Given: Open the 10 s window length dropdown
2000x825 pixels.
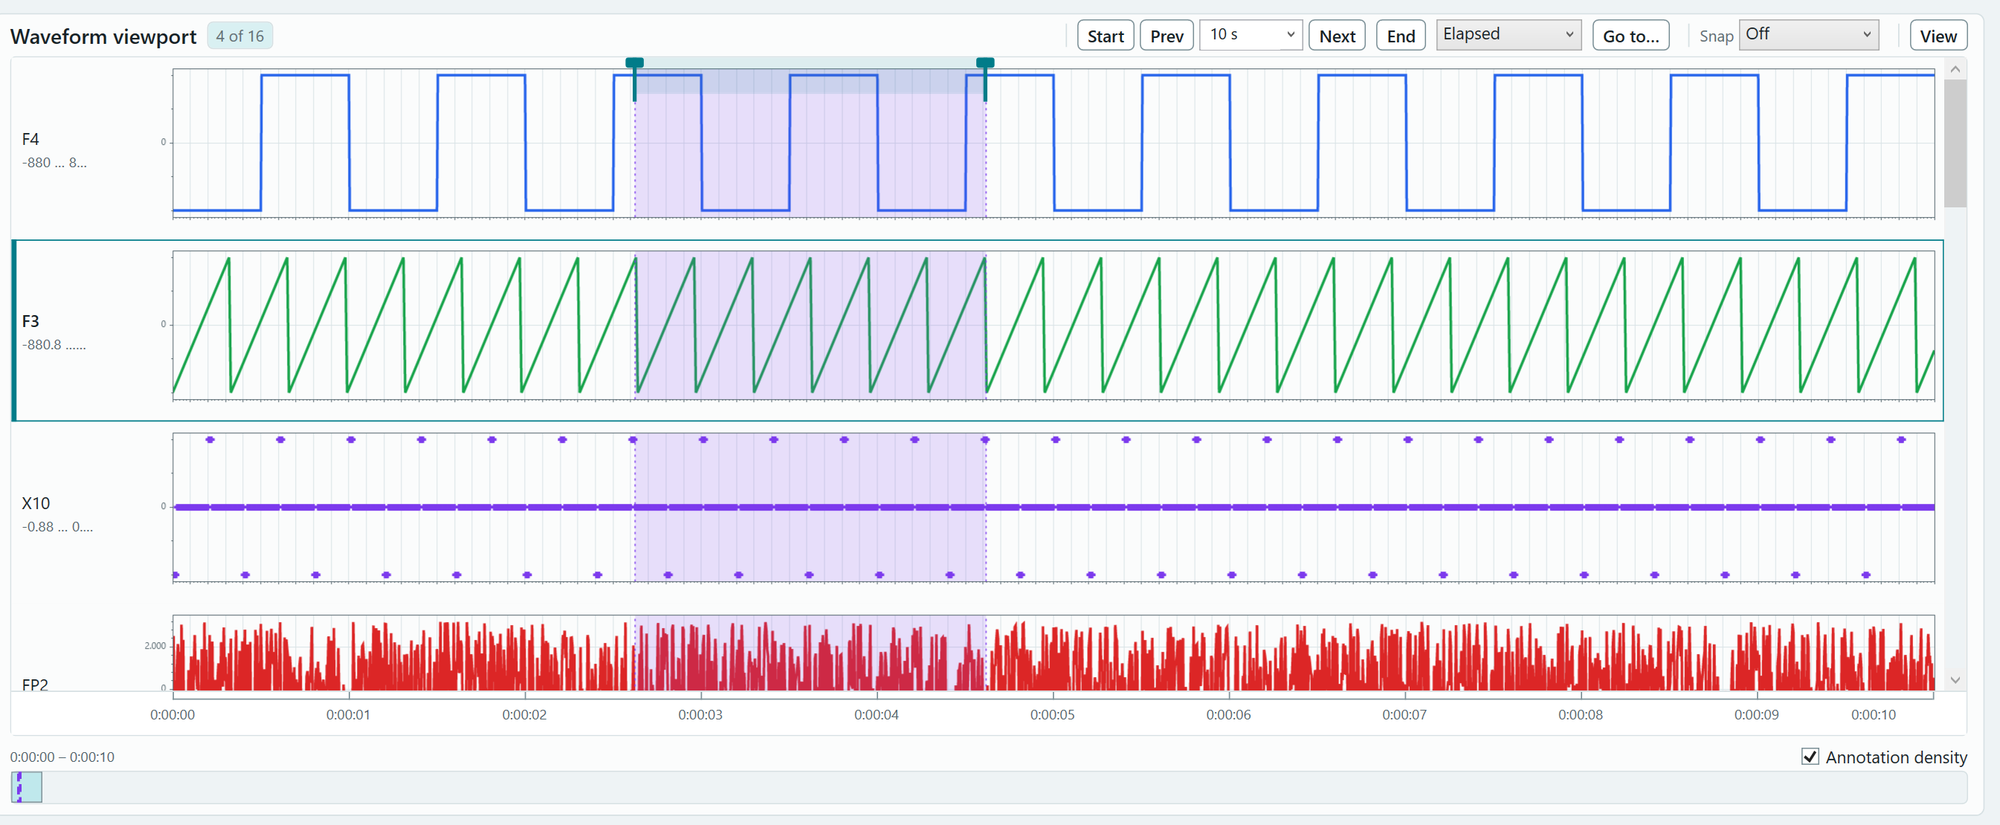Looking at the screenshot, I should pos(1251,35).
